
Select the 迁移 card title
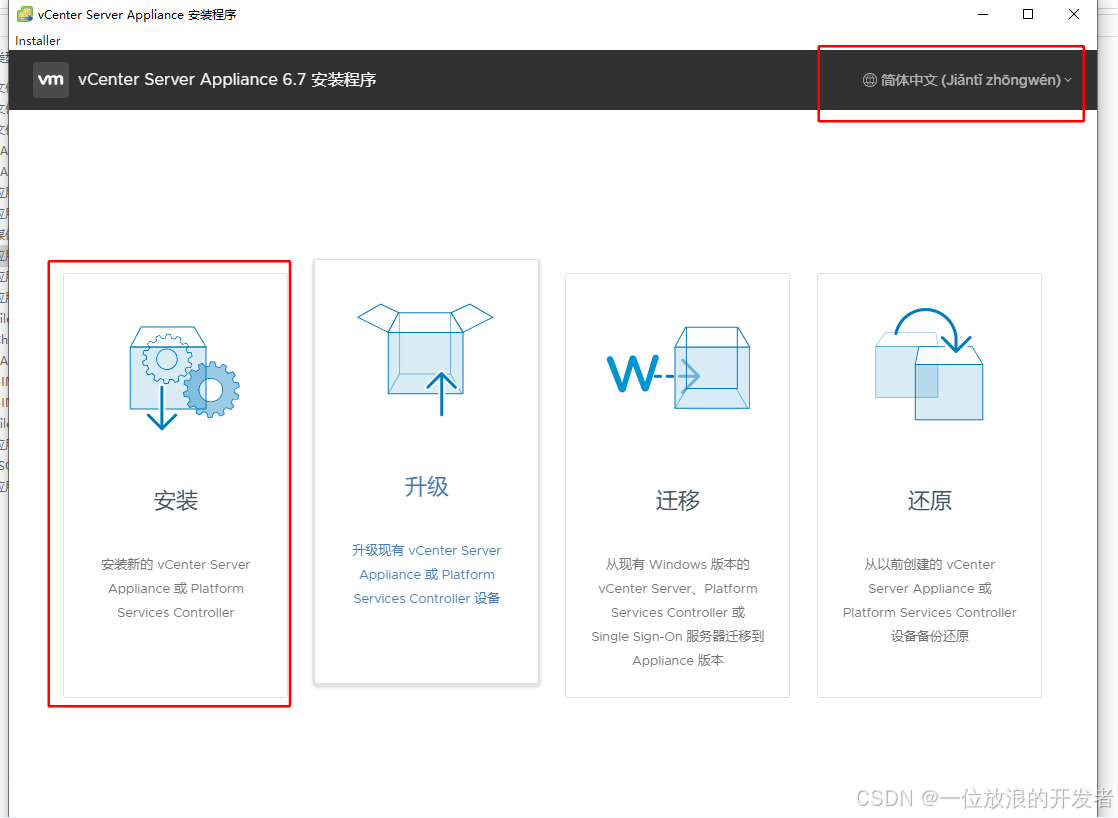(x=677, y=501)
